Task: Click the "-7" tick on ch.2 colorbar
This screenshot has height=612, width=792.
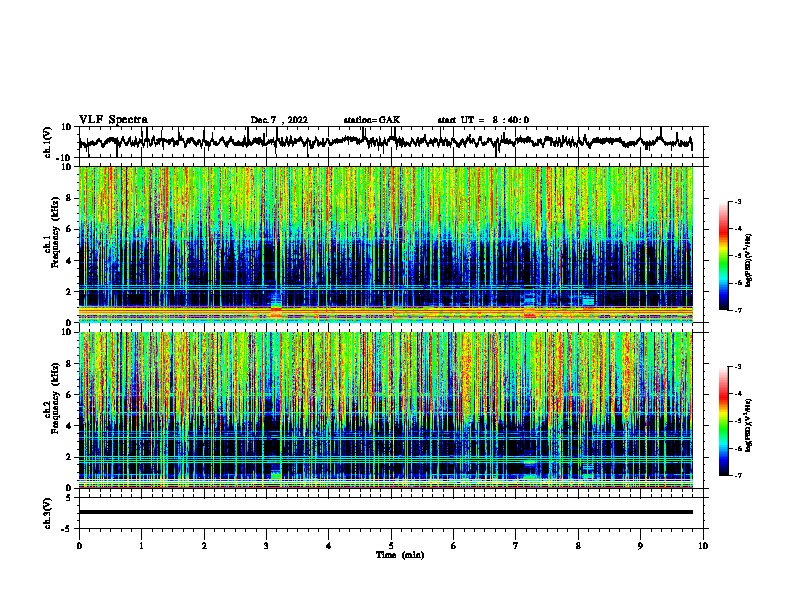Action: tap(737, 475)
